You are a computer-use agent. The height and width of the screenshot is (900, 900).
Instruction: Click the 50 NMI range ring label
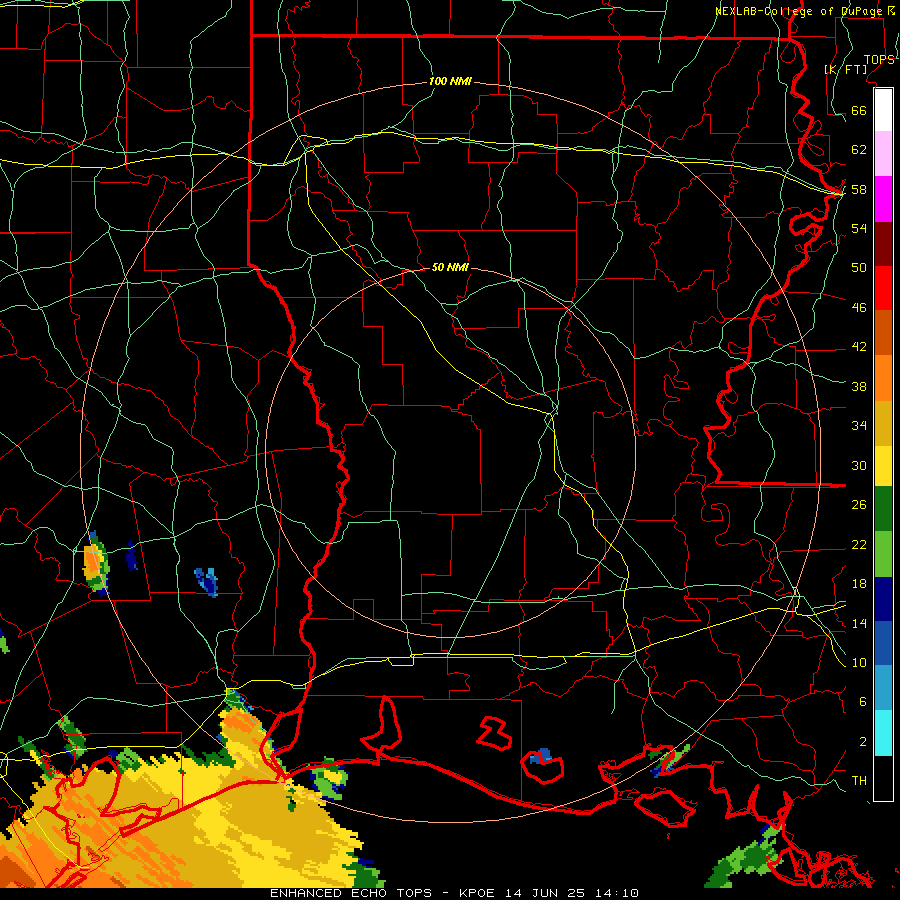click(450, 267)
